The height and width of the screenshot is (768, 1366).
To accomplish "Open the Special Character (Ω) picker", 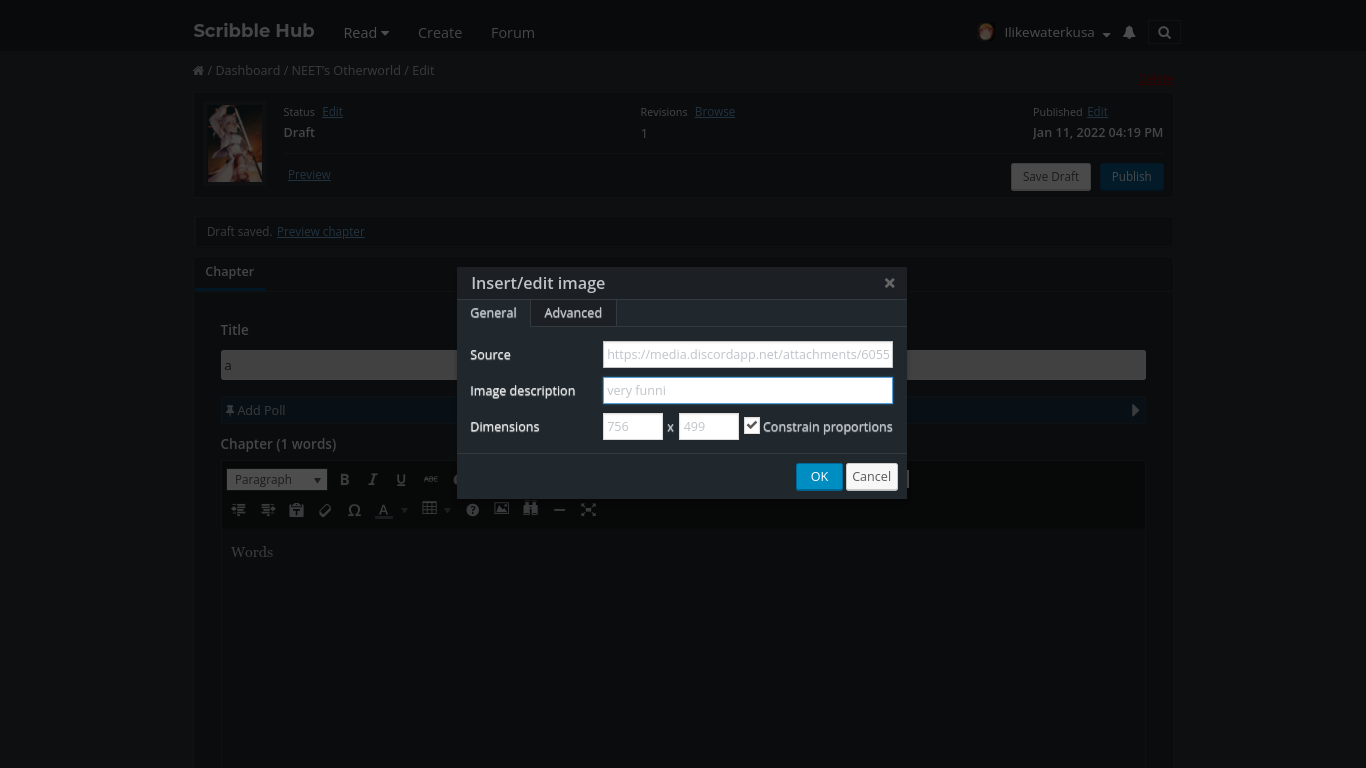I will [354, 510].
